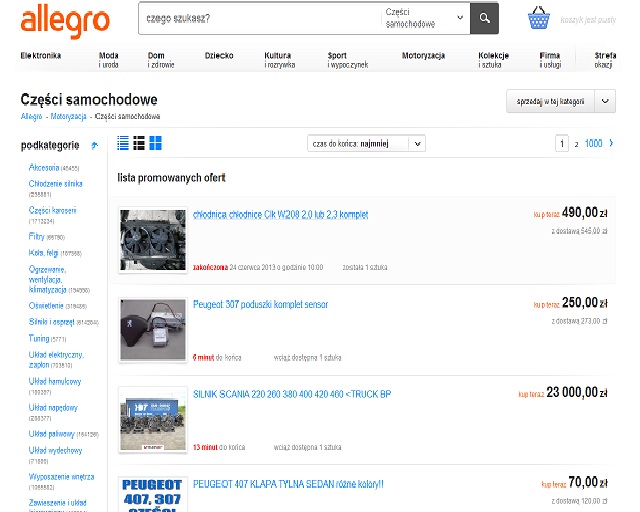Screen dimensions: 640x512
Task: Click the 490,00 zł price
Action: [x=584, y=213]
